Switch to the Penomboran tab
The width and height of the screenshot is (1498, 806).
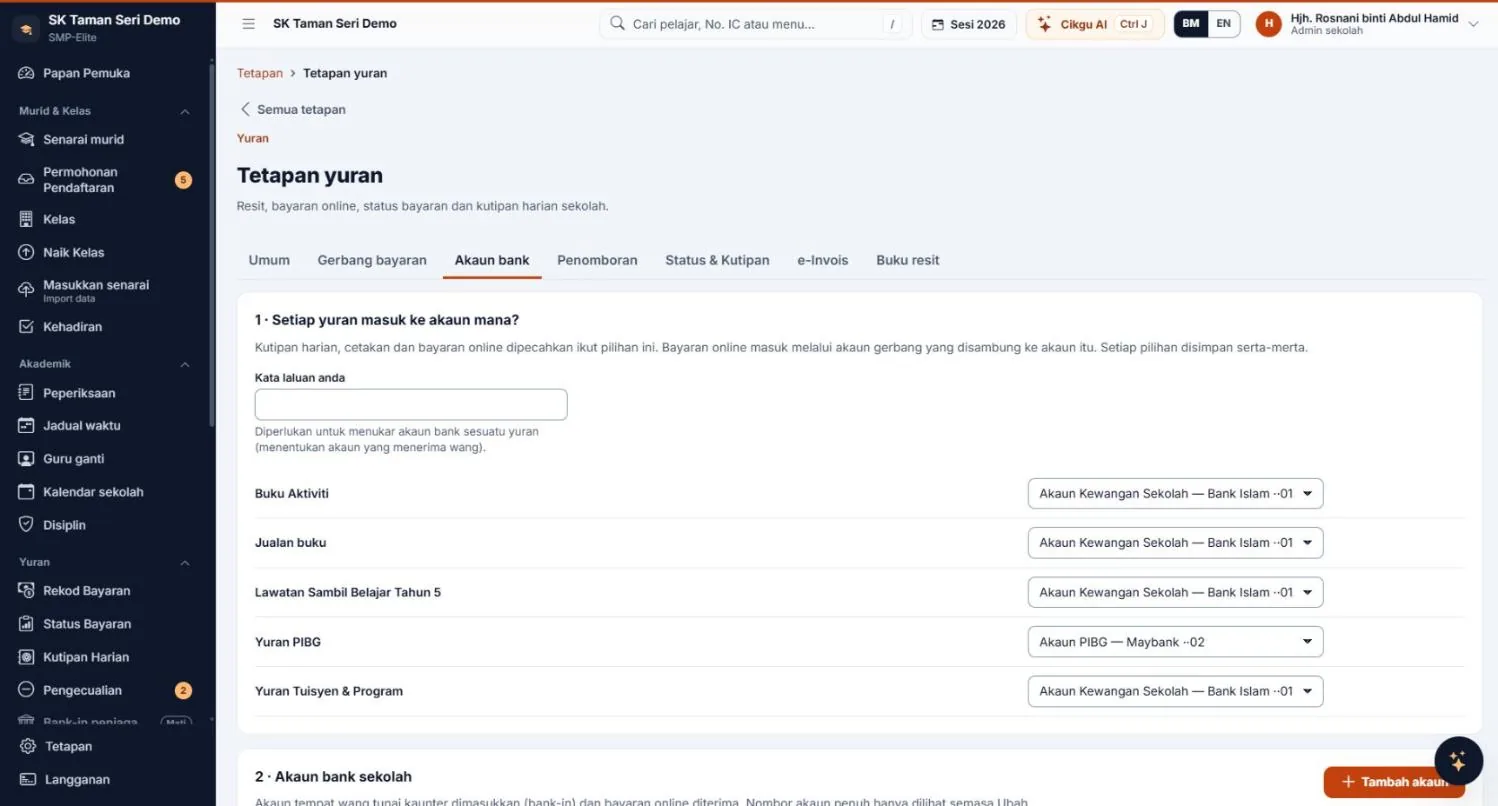click(x=597, y=260)
